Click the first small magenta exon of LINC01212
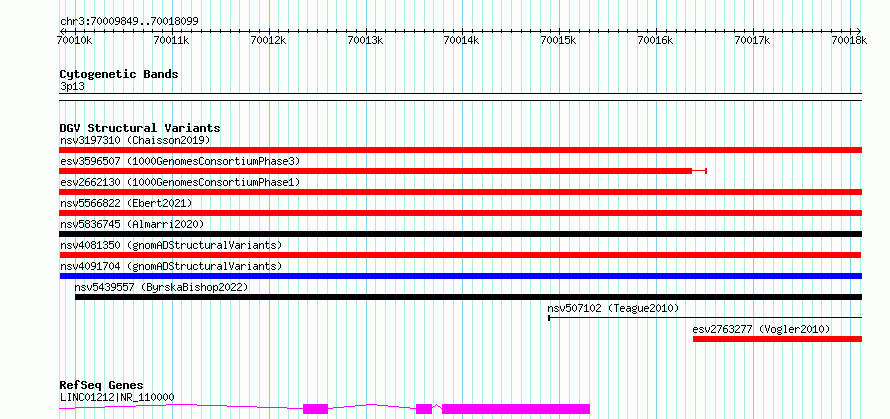 point(316,409)
